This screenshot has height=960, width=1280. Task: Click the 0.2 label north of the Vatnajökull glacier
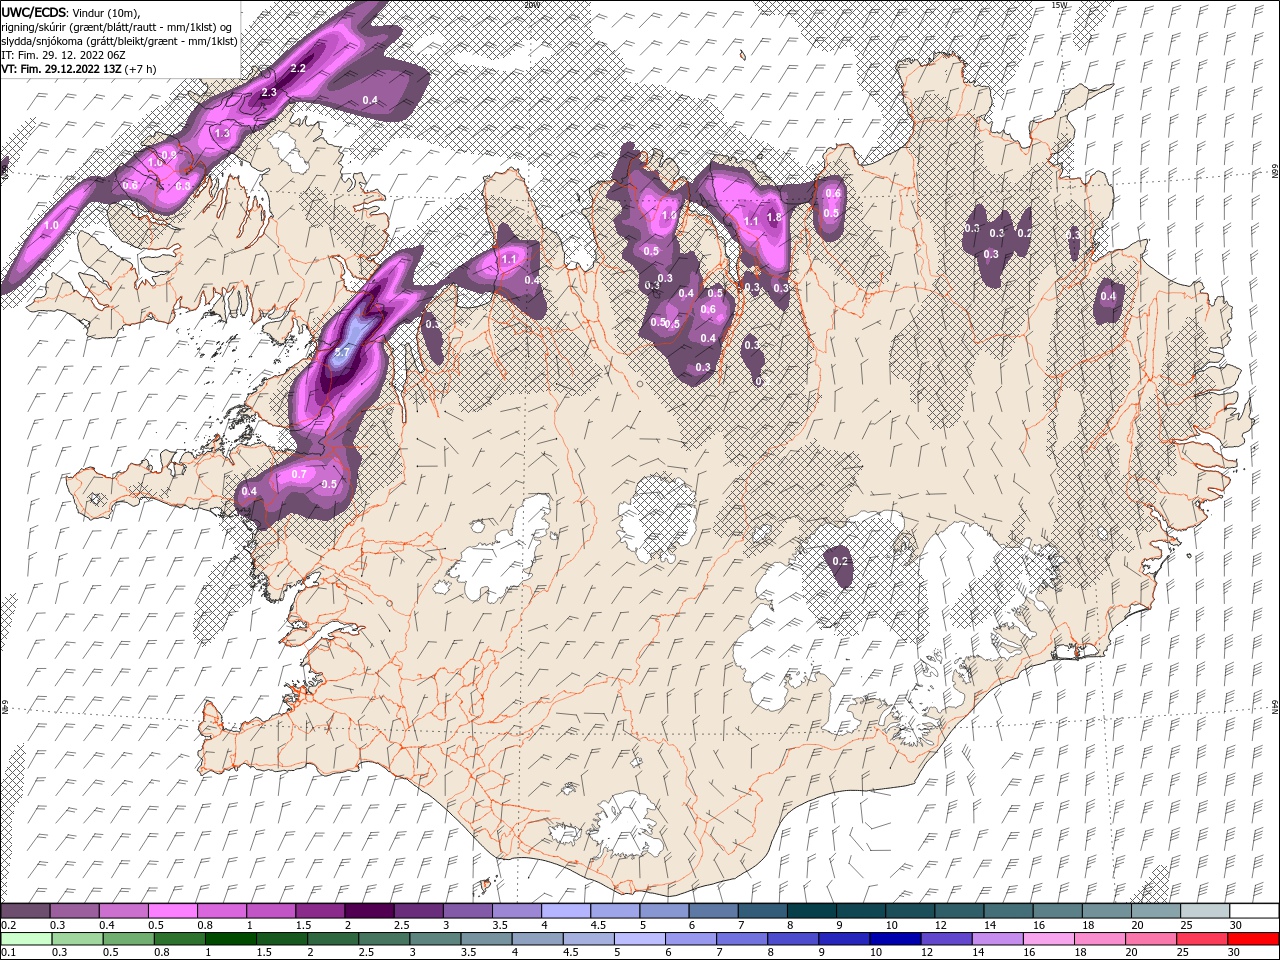click(x=840, y=561)
